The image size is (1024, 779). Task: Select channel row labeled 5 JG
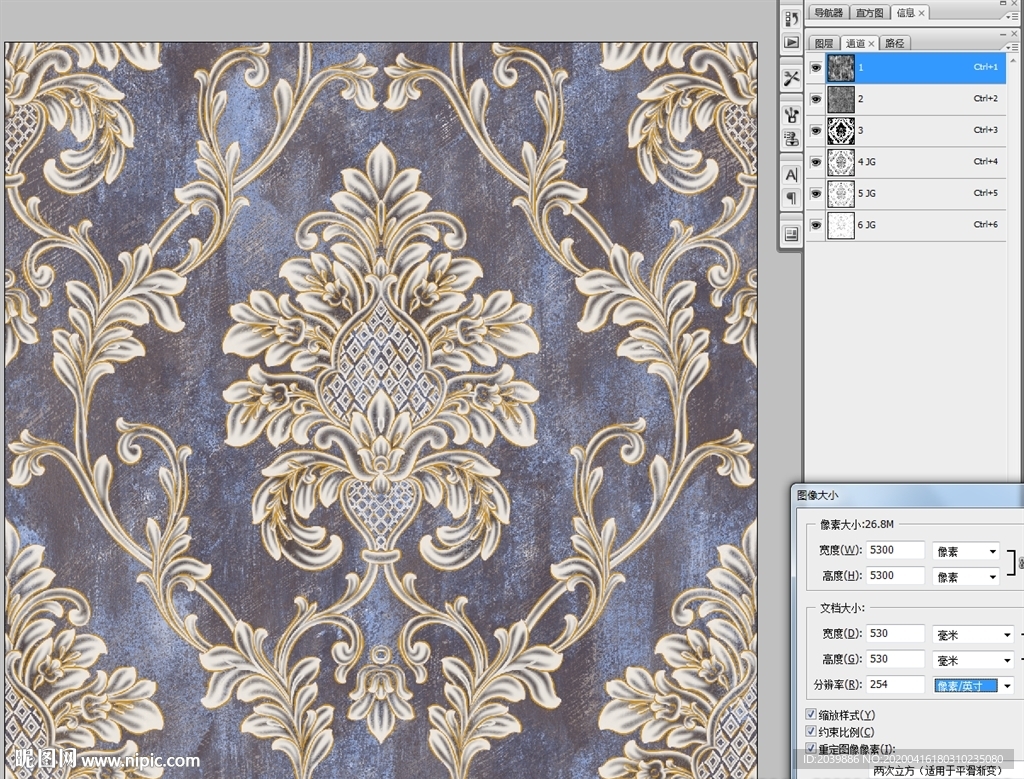click(906, 193)
